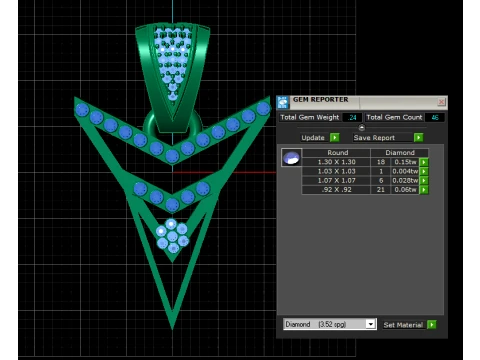Click the green Set Material arrow button
This screenshot has width=480, height=360.
point(432,325)
